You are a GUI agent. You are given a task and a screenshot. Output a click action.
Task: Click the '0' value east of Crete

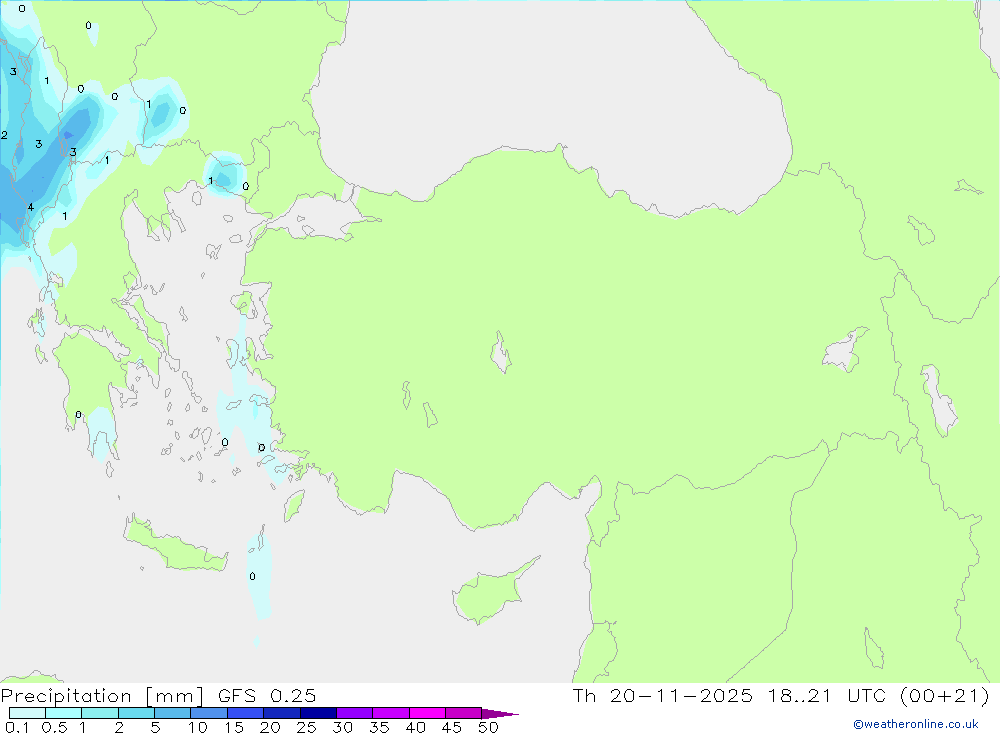[253, 576]
